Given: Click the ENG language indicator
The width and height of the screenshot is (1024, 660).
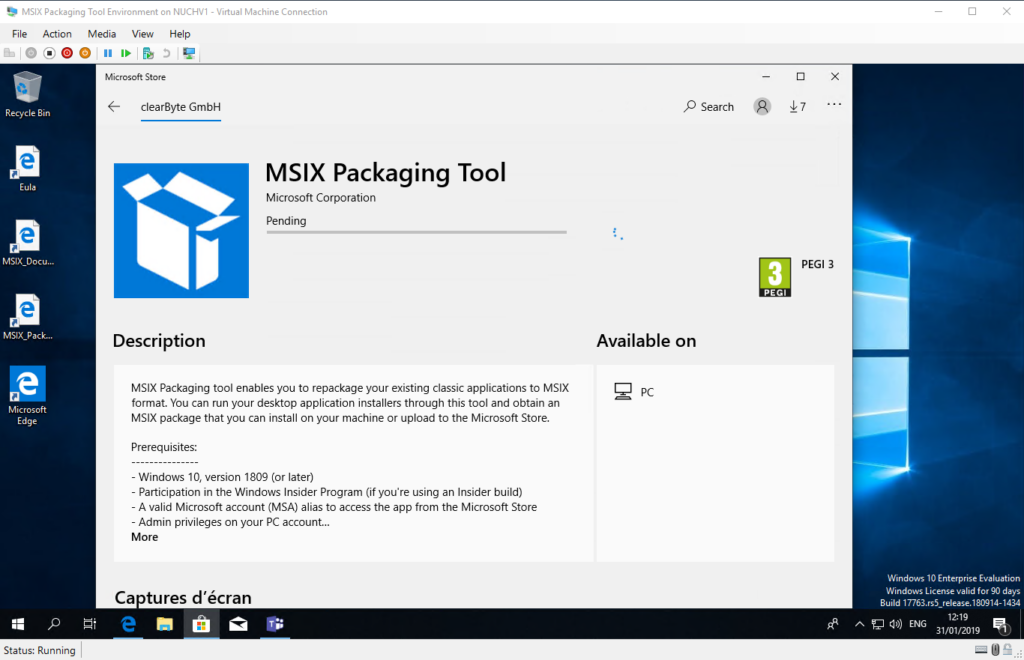Looking at the screenshot, I should (x=918, y=624).
